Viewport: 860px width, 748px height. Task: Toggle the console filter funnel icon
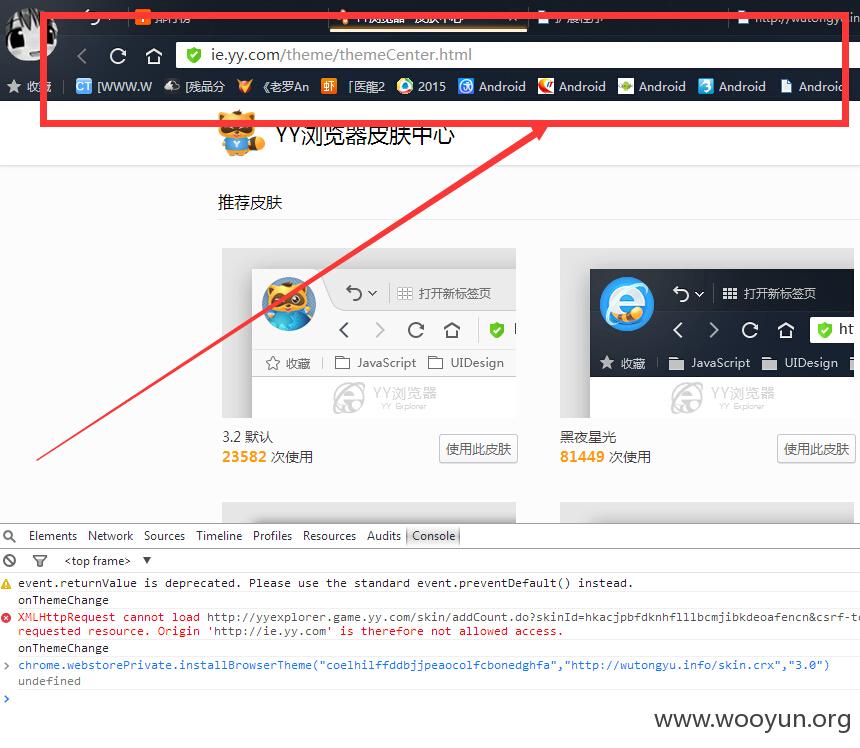pos(39,560)
